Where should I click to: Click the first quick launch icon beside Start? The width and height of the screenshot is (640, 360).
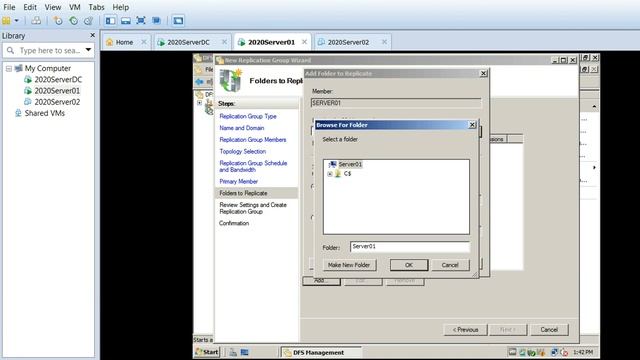tap(233, 352)
